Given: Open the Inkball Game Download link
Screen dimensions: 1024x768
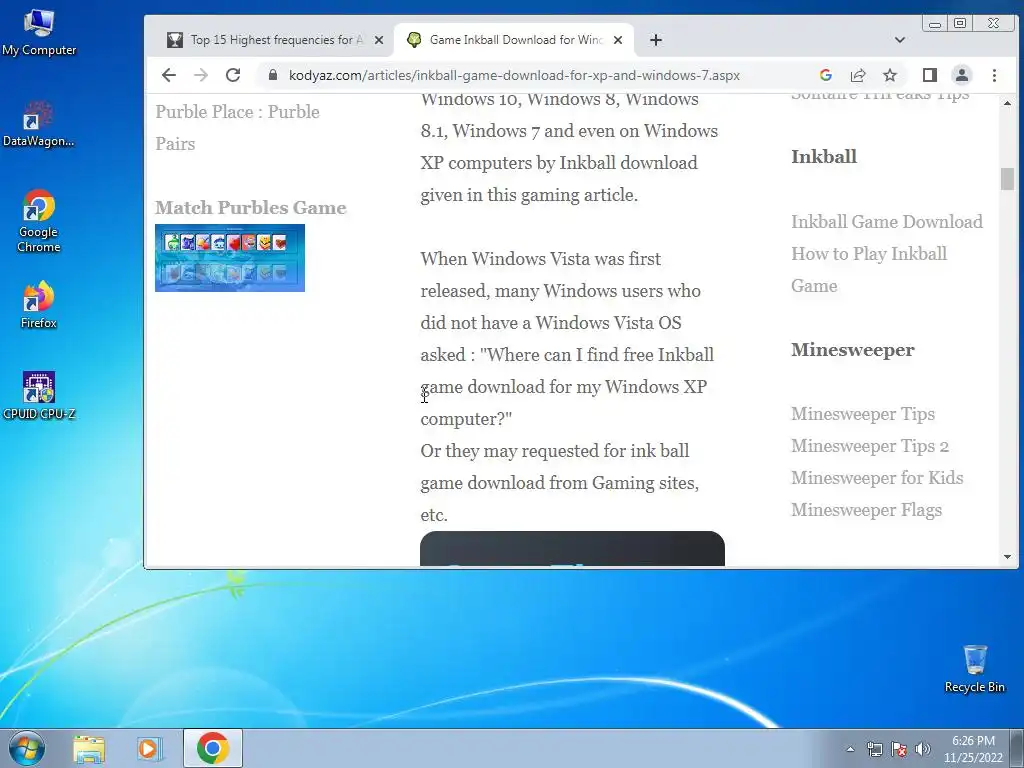Looking at the screenshot, I should [x=887, y=221].
